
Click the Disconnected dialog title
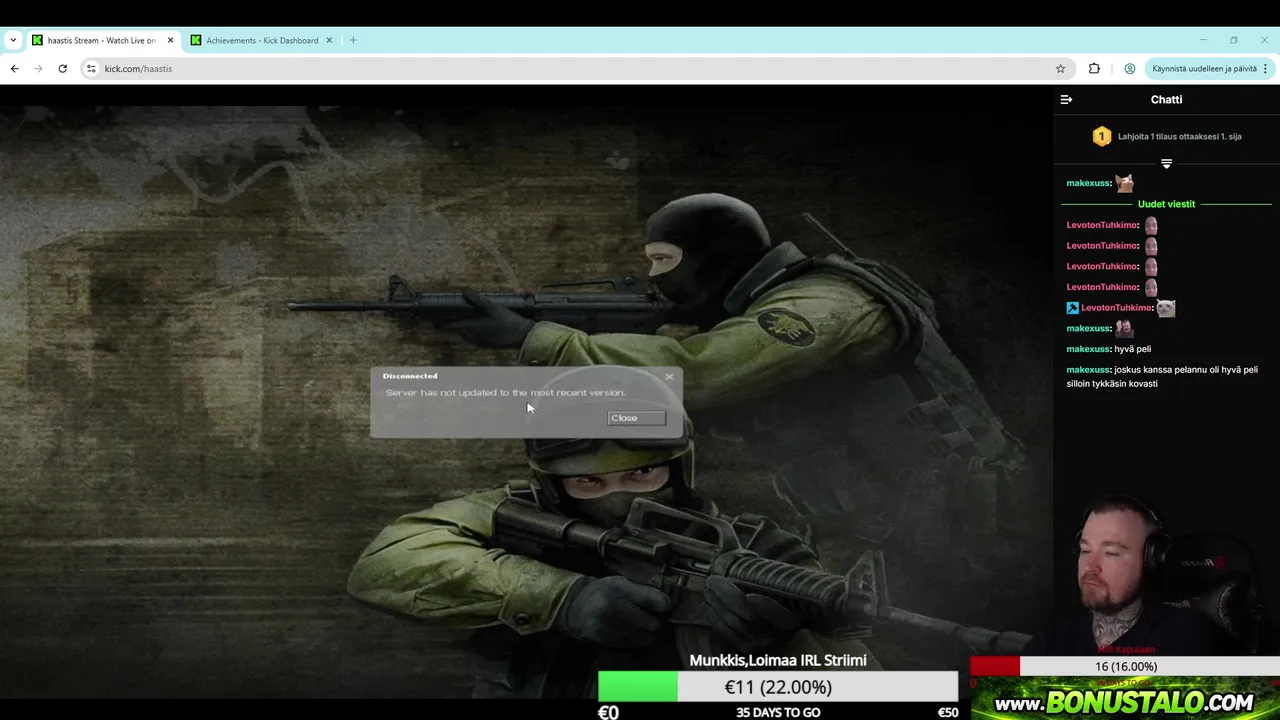[410, 376]
